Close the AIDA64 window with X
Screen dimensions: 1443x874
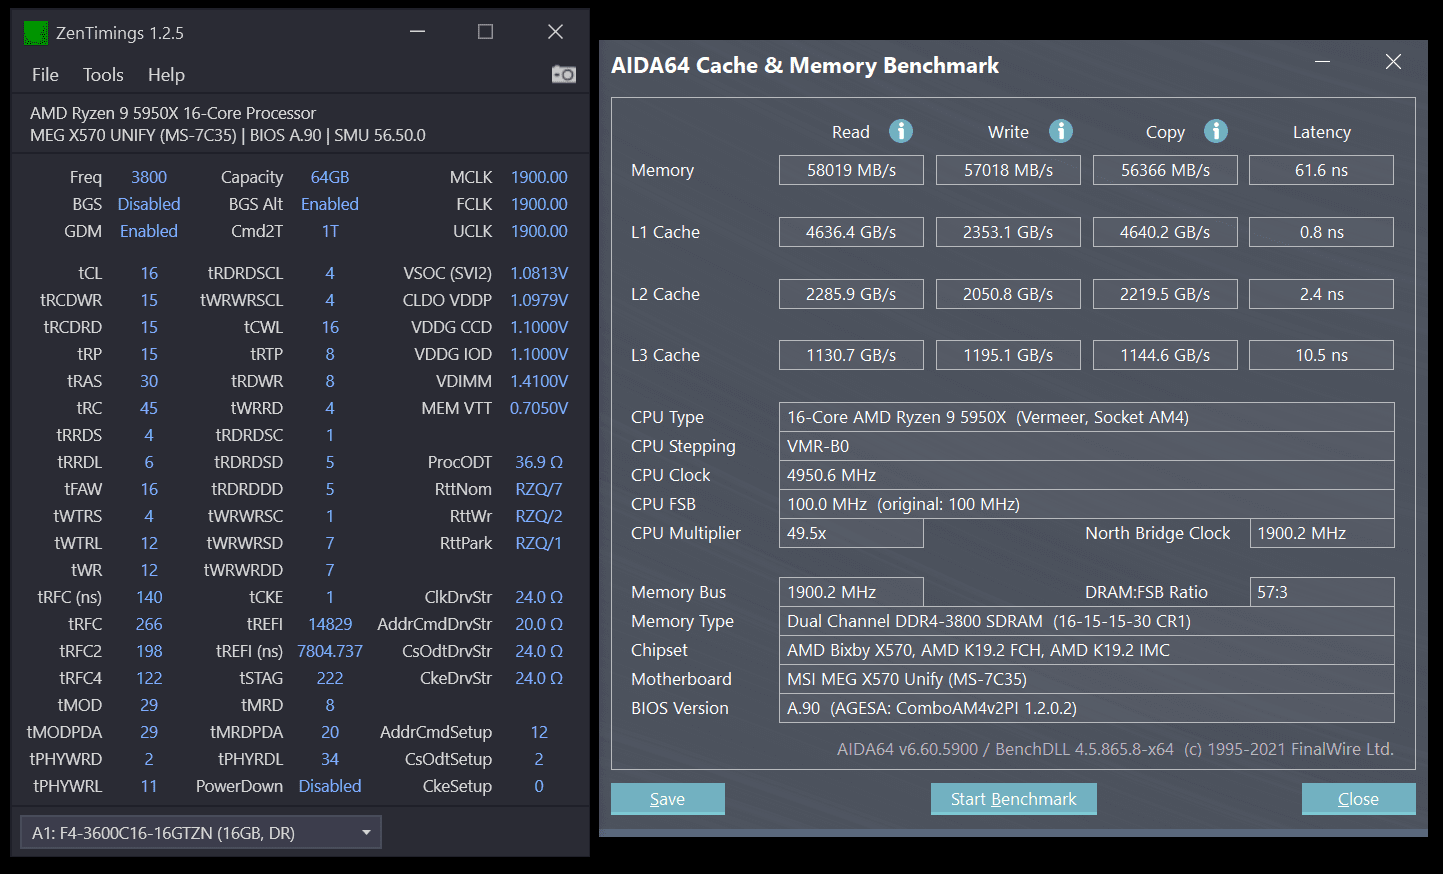coord(1393,62)
